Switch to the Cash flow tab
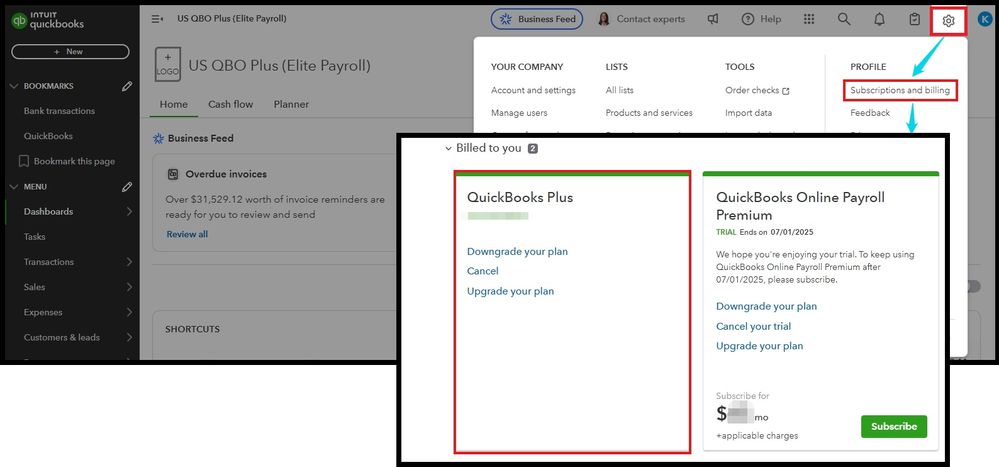Image resolution: width=999 pixels, height=467 pixels. coord(231,104)
